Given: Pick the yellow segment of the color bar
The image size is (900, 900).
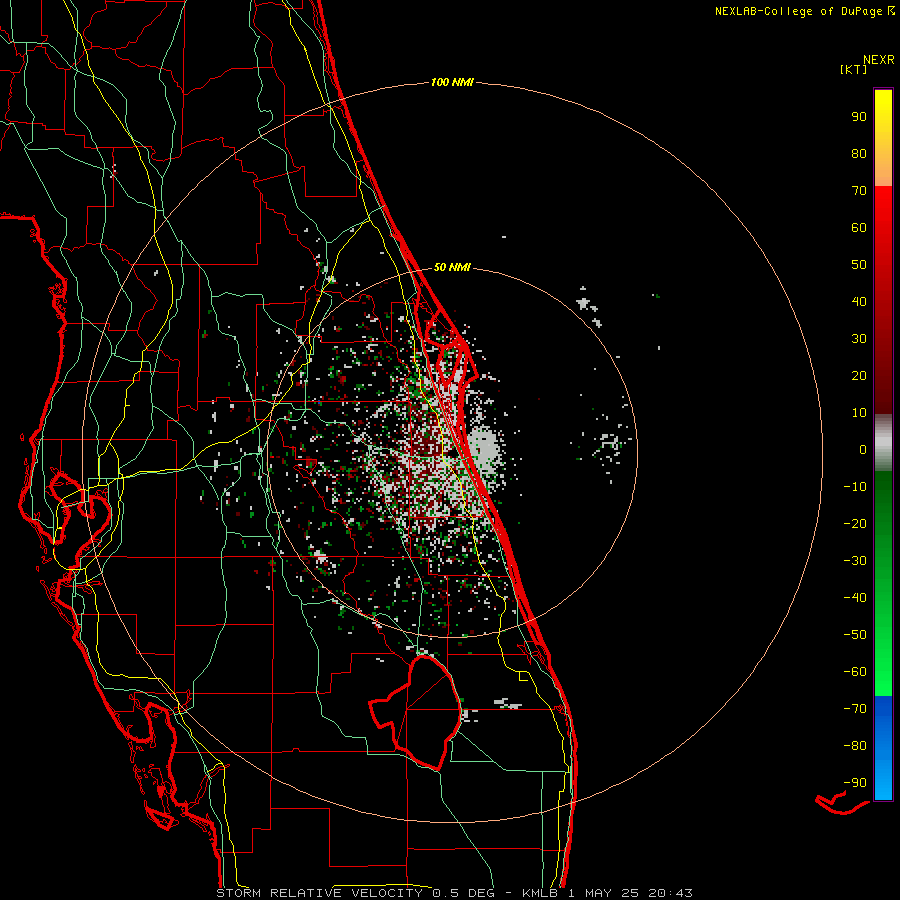Looking at the screenshot, I should point(883,138).
